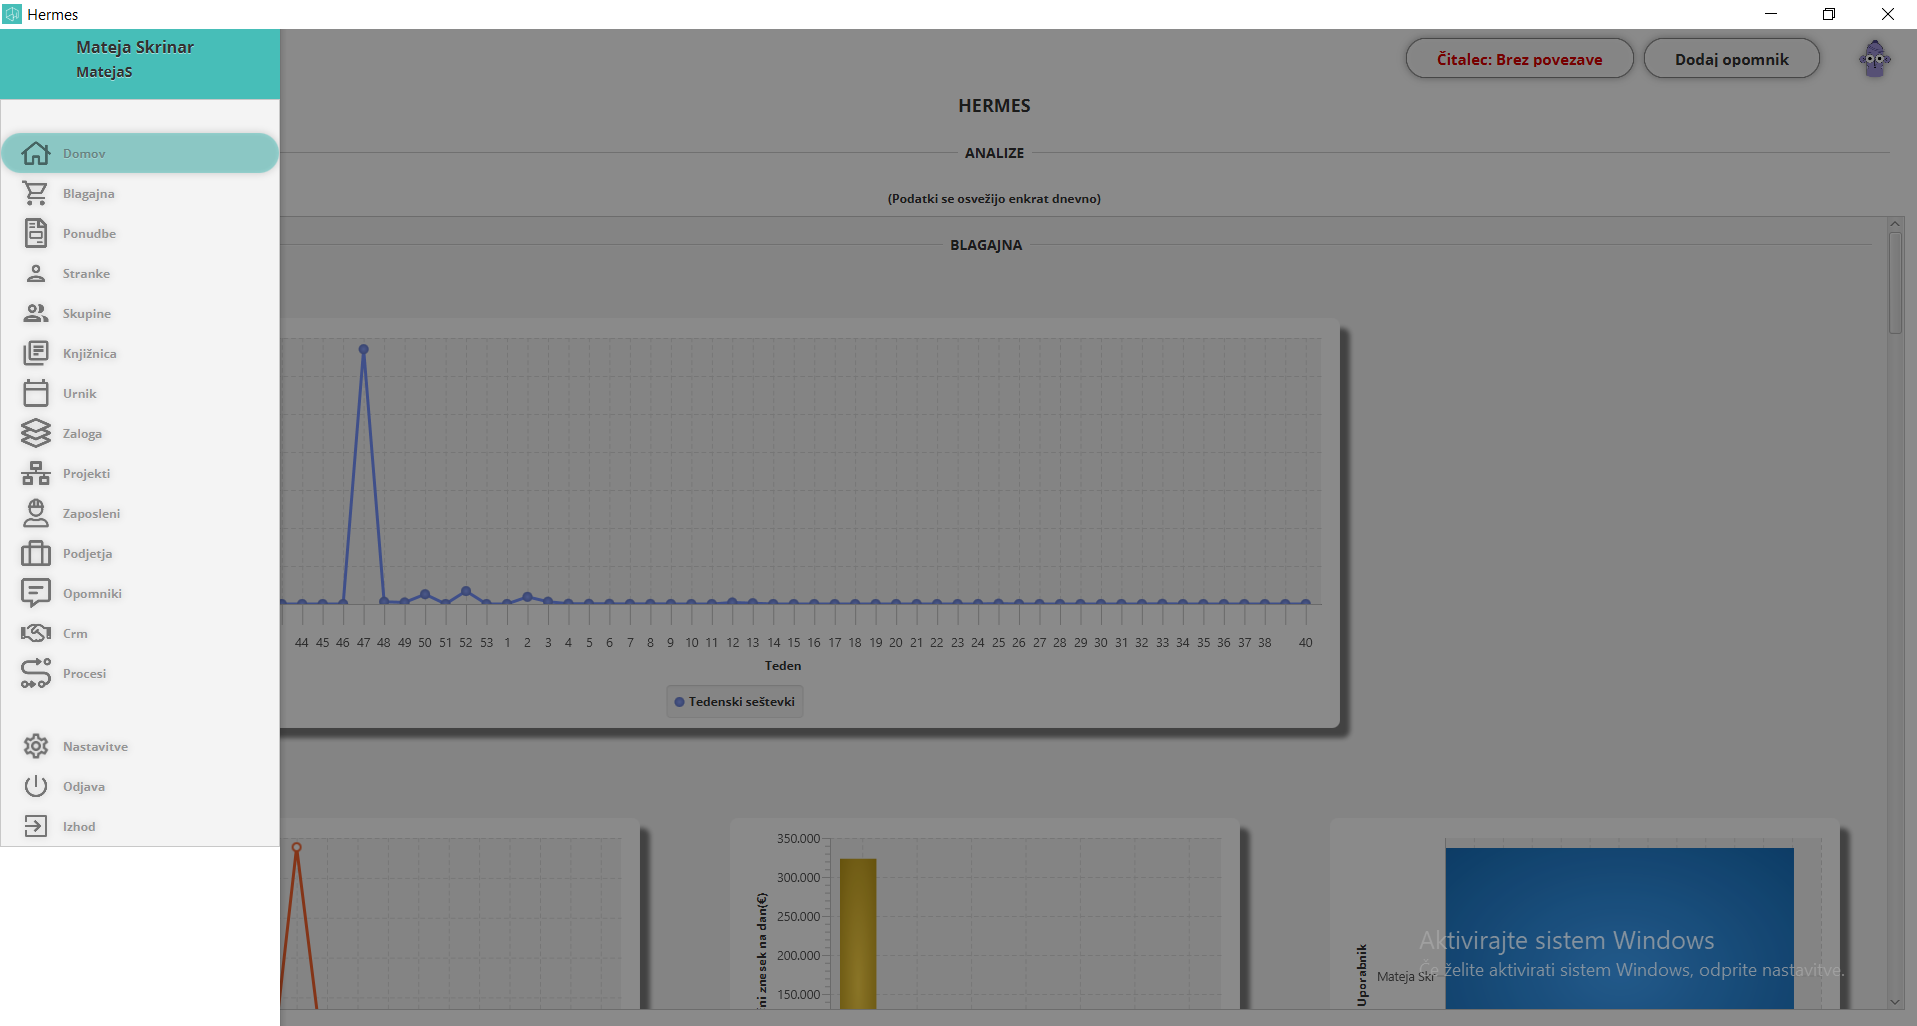The width and height of the screenshot is (1917, 1026).
Task: Click the BLAGAJNA section heading
Action: (x=986, y=245)
